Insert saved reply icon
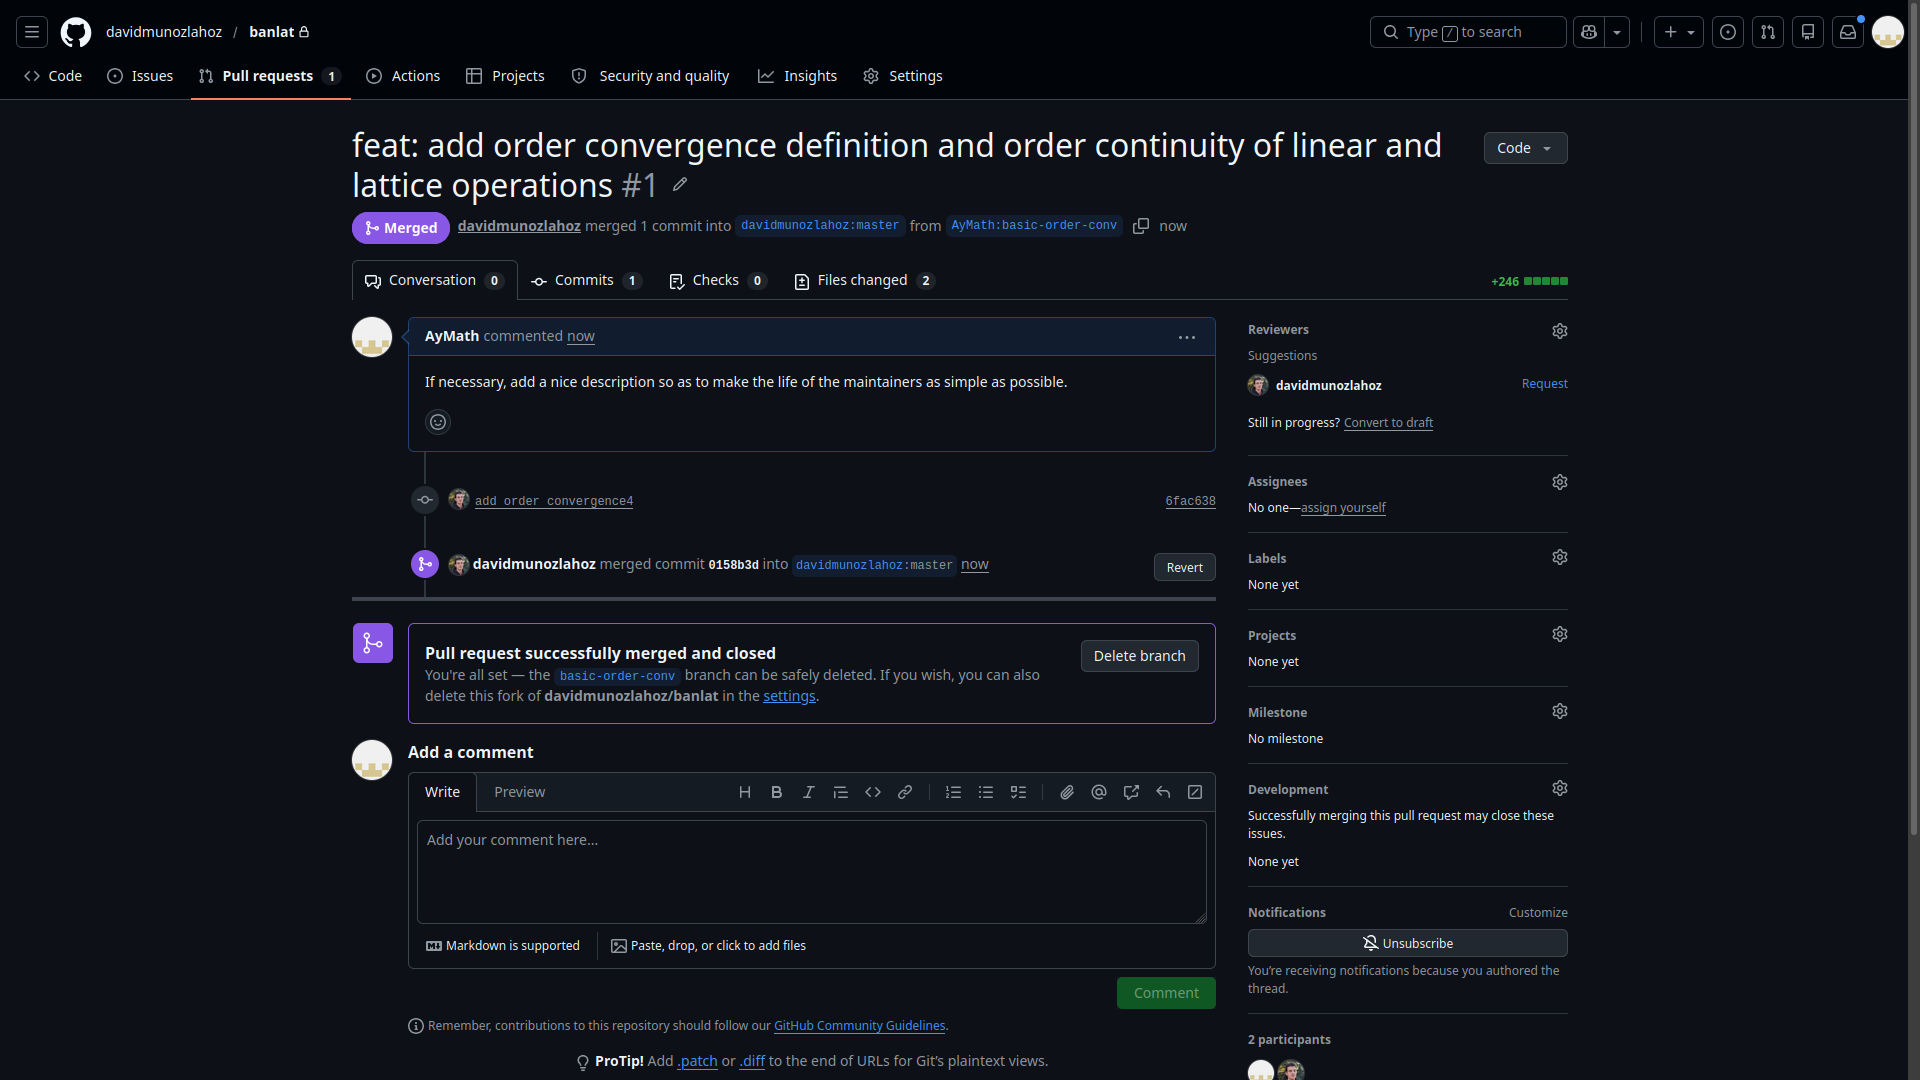Image resolution: width=1920 pixels, height=1080 pixels. 1163,792
